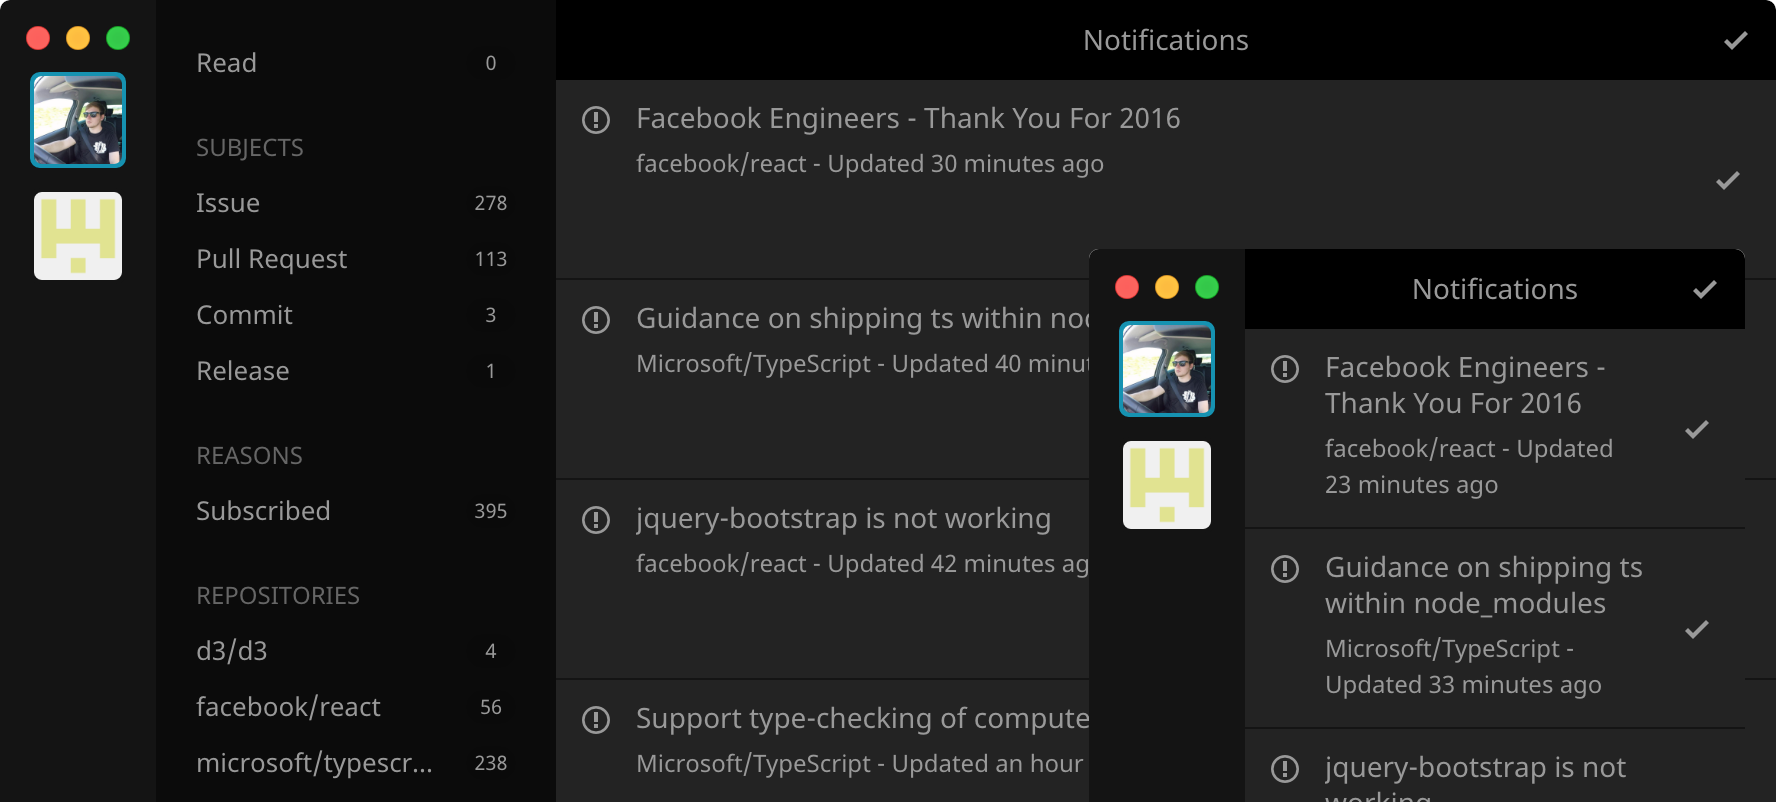Image resolution: width=1776 pixels, height=802 pixels.
Task: Click 'facebook/react - Updated 23 minutes ago' text
Action: (1469, 467)
